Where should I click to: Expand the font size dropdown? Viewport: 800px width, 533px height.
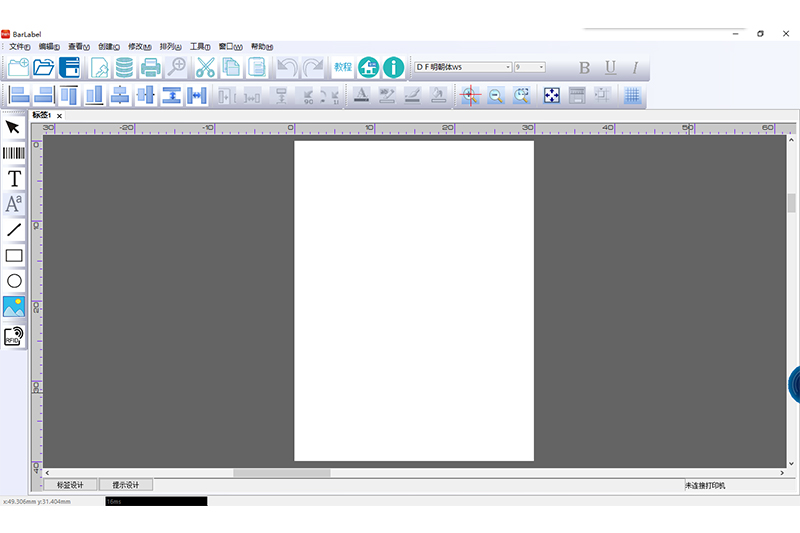pos(542,67)
